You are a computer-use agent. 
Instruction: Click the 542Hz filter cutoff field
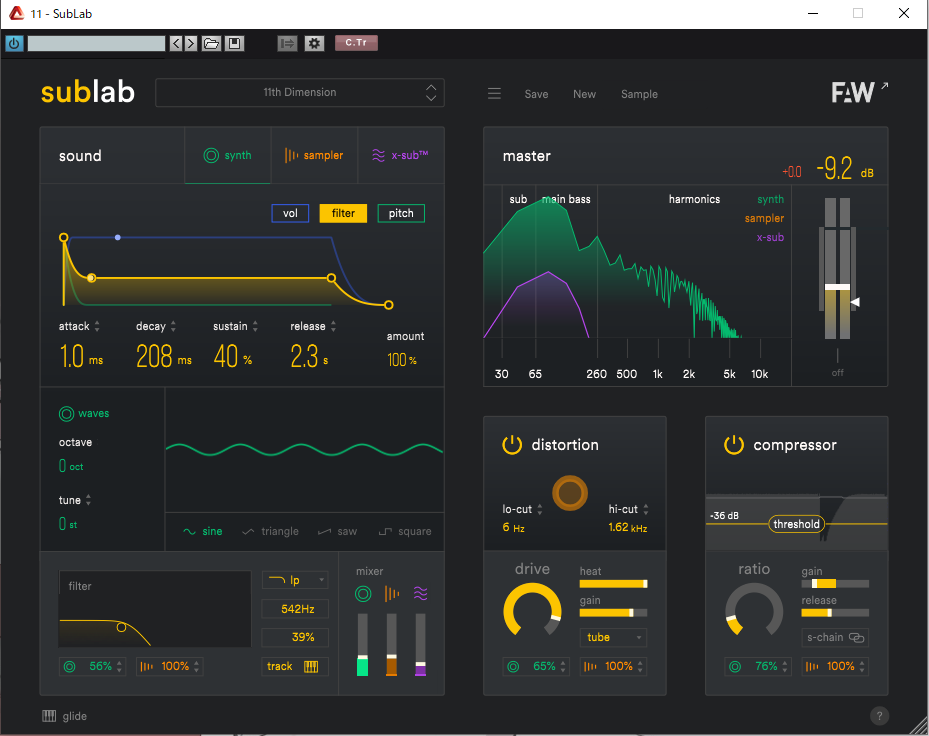[295, 609]
